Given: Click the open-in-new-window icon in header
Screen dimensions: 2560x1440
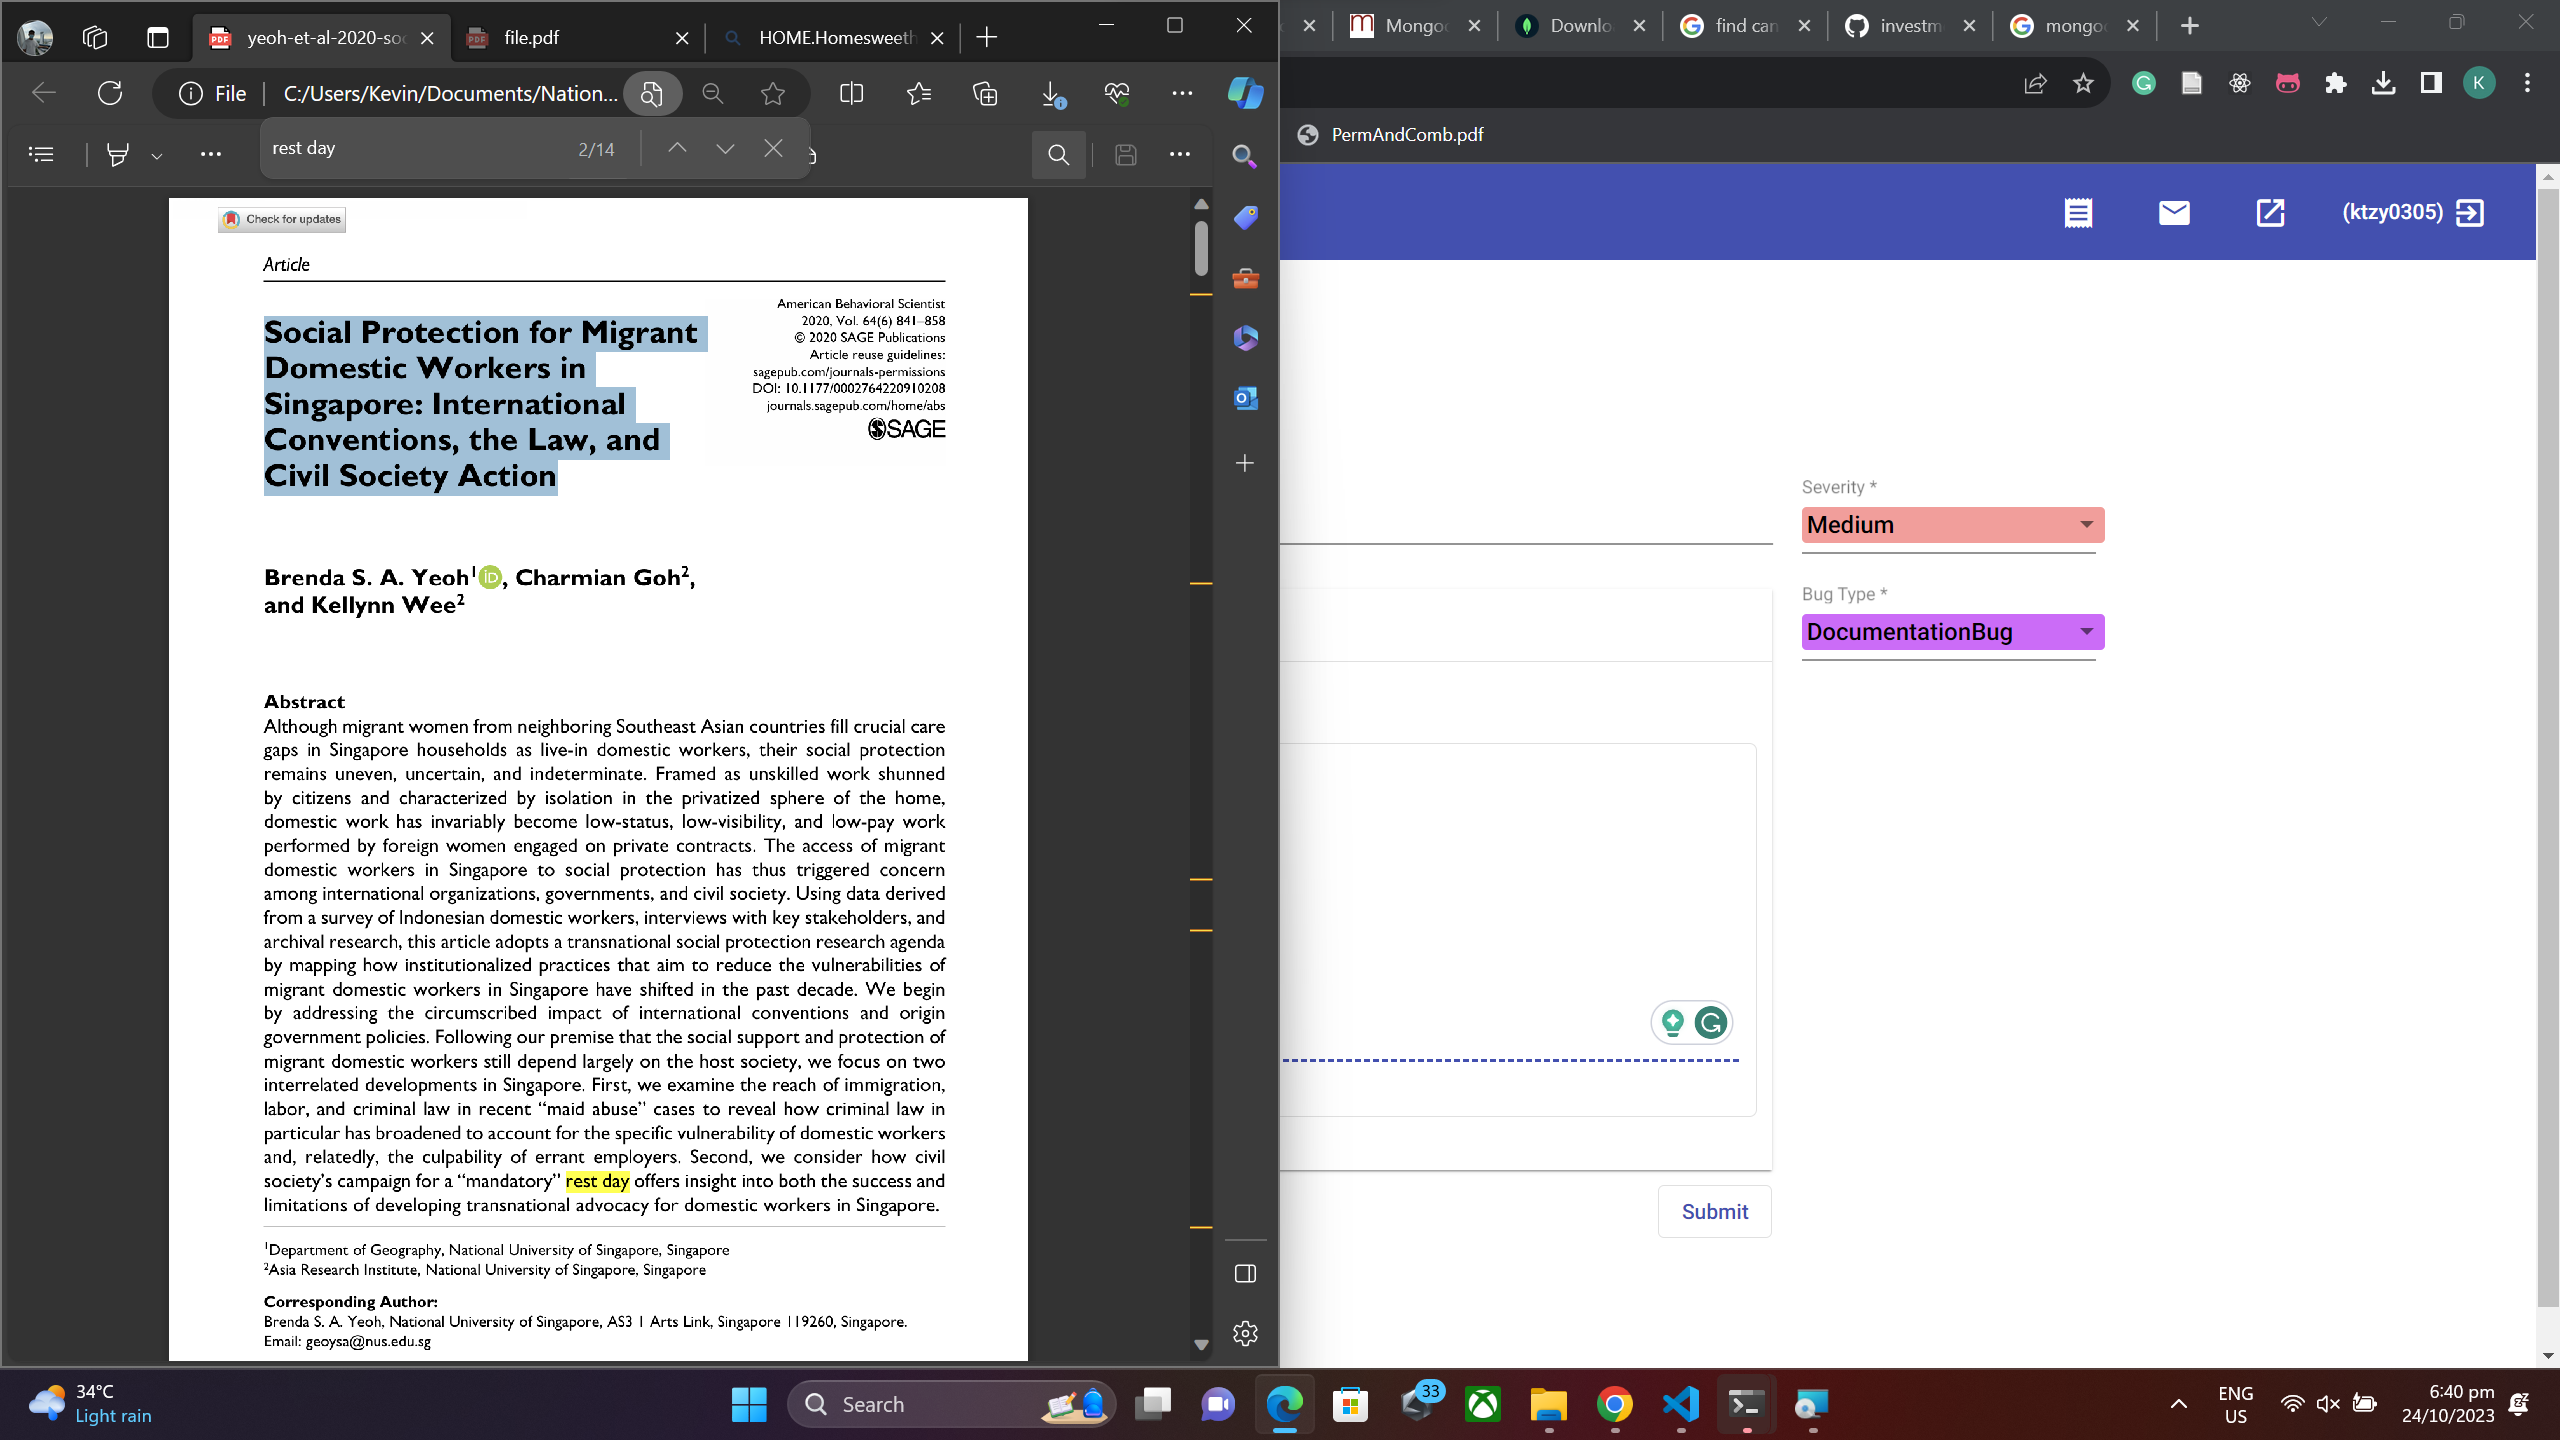Looking at the screenshot, I should point(2270,212).
